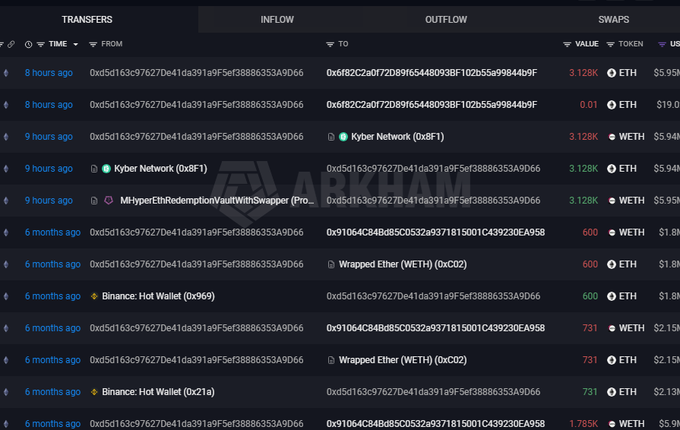Open the OUTFLOW tab
680x430 pixels.
pos(446,20)
